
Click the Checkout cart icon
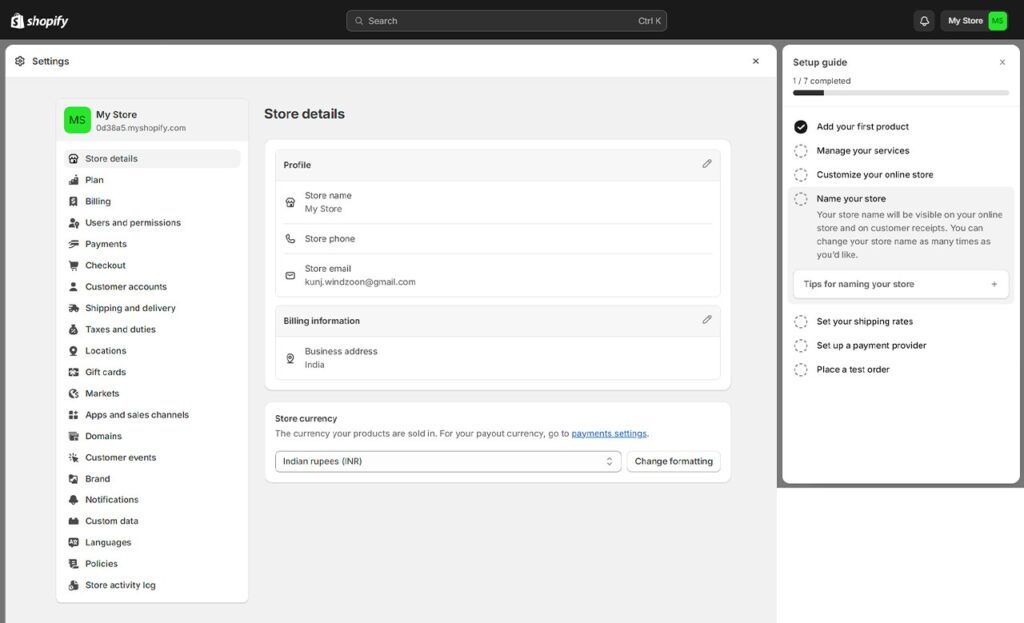point(73,265)
